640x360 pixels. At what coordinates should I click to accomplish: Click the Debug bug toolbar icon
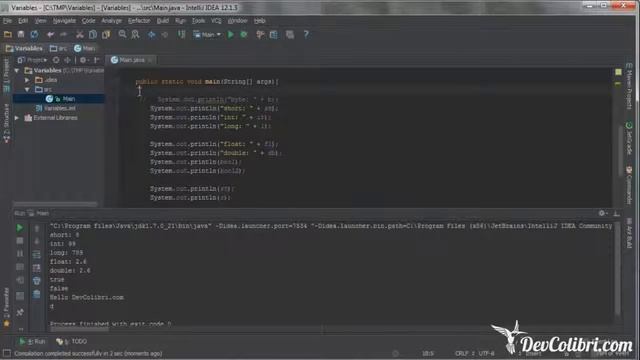click(244, 35)
